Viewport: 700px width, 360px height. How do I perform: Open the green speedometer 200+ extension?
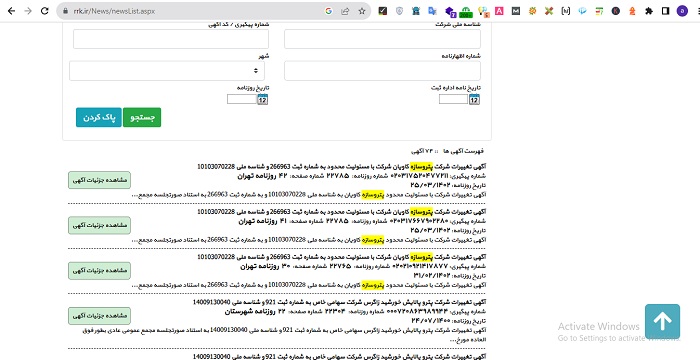[466, 12]
